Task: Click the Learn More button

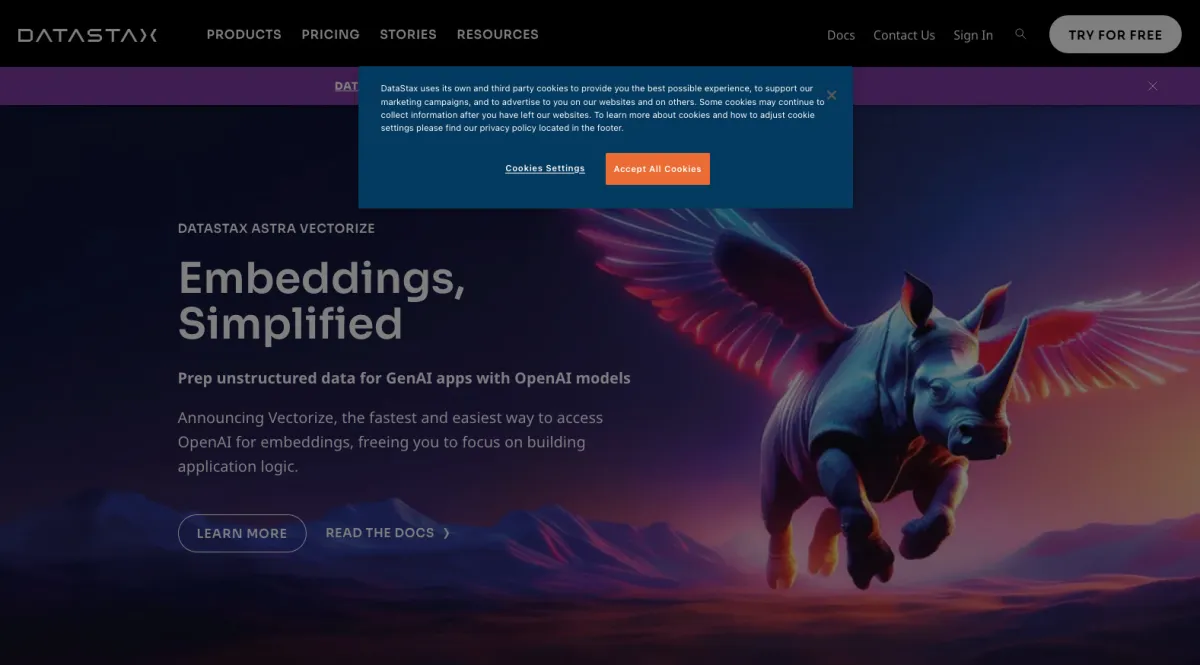Action: coord(242,533)
